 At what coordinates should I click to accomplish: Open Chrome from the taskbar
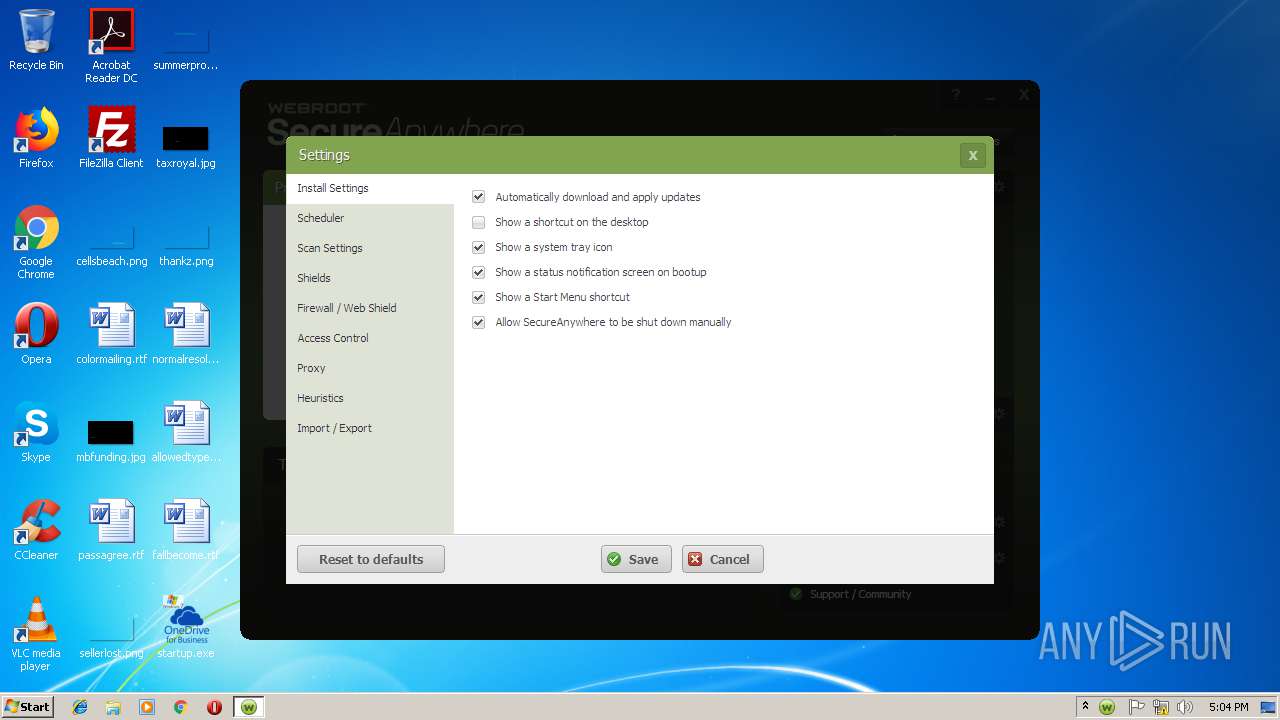click(x=181, y=707)
